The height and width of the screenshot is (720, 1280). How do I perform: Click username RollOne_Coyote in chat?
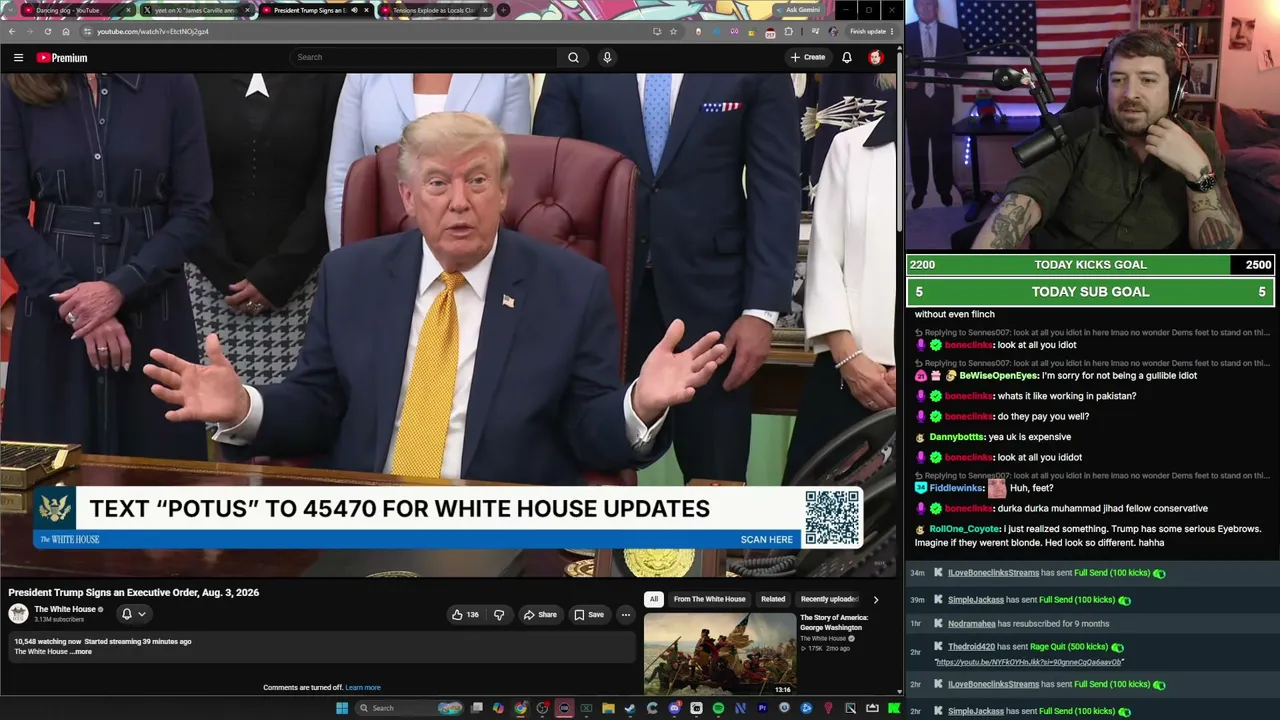(x=965, y=529)
